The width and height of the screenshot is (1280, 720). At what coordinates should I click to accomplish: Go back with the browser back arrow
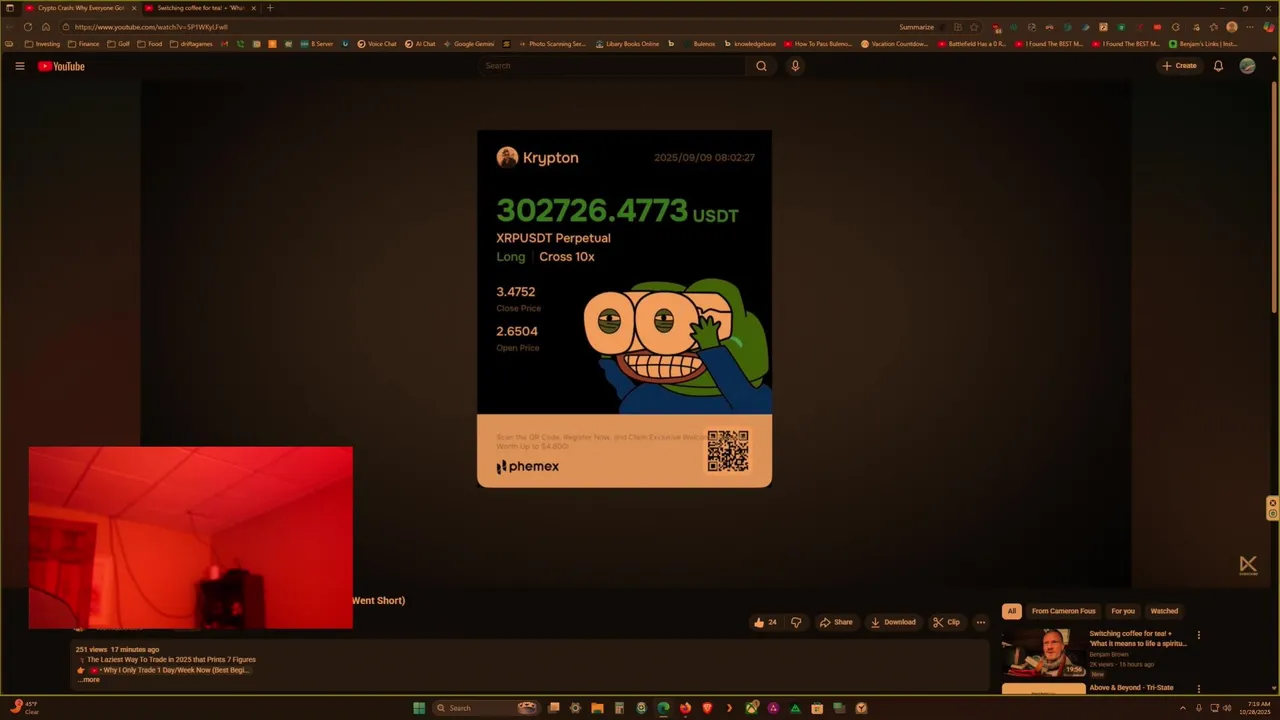pyautogui.click(x=10, y=27)
